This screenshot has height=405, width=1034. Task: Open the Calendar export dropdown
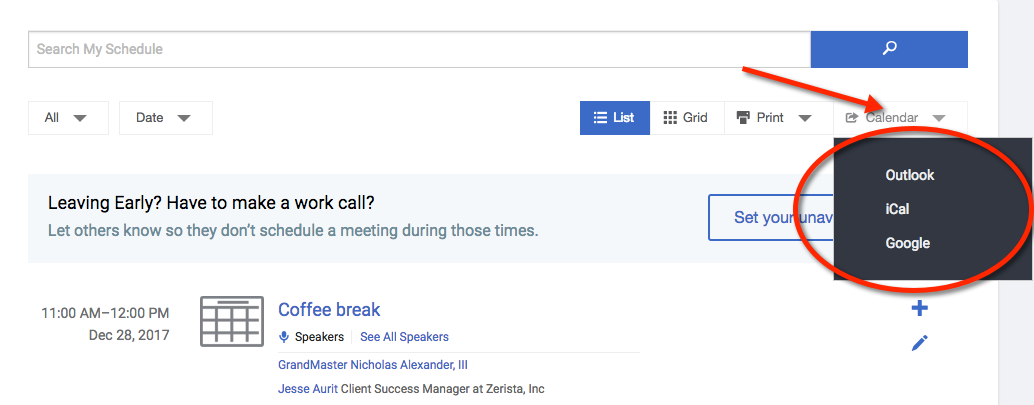900,118
